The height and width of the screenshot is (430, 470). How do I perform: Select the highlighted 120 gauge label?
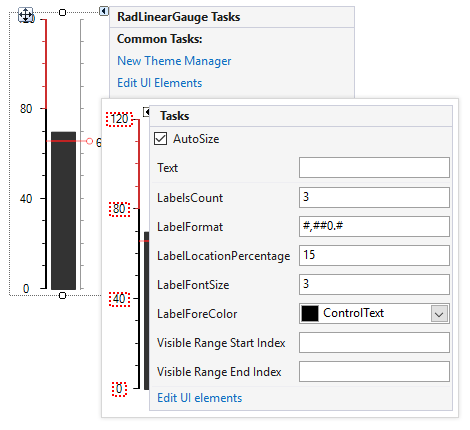[x=119, y=119]
